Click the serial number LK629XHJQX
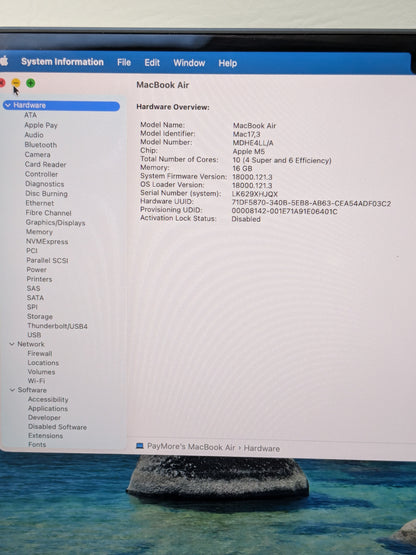Screen dimensions: 416x555 click(255, 194)
